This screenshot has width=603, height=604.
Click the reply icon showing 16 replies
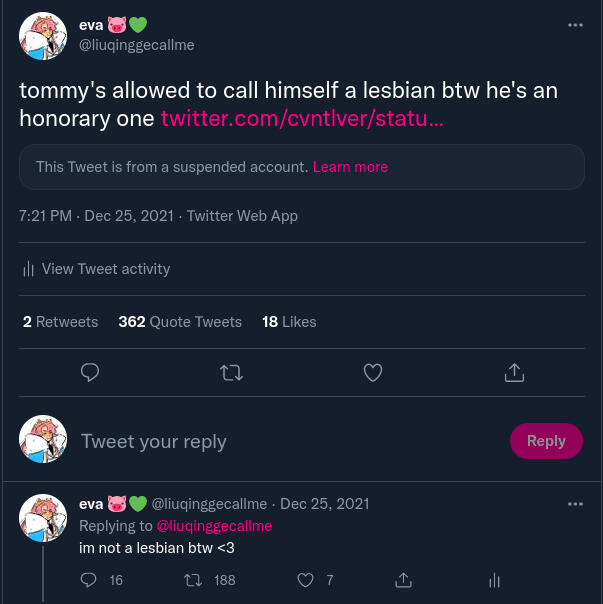[89, 580]
